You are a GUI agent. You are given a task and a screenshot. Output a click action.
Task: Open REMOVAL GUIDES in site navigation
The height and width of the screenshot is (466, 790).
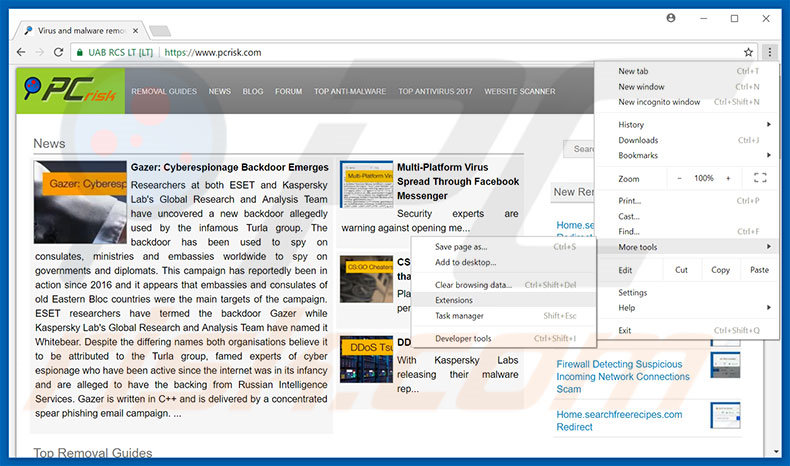click(164, 91)
